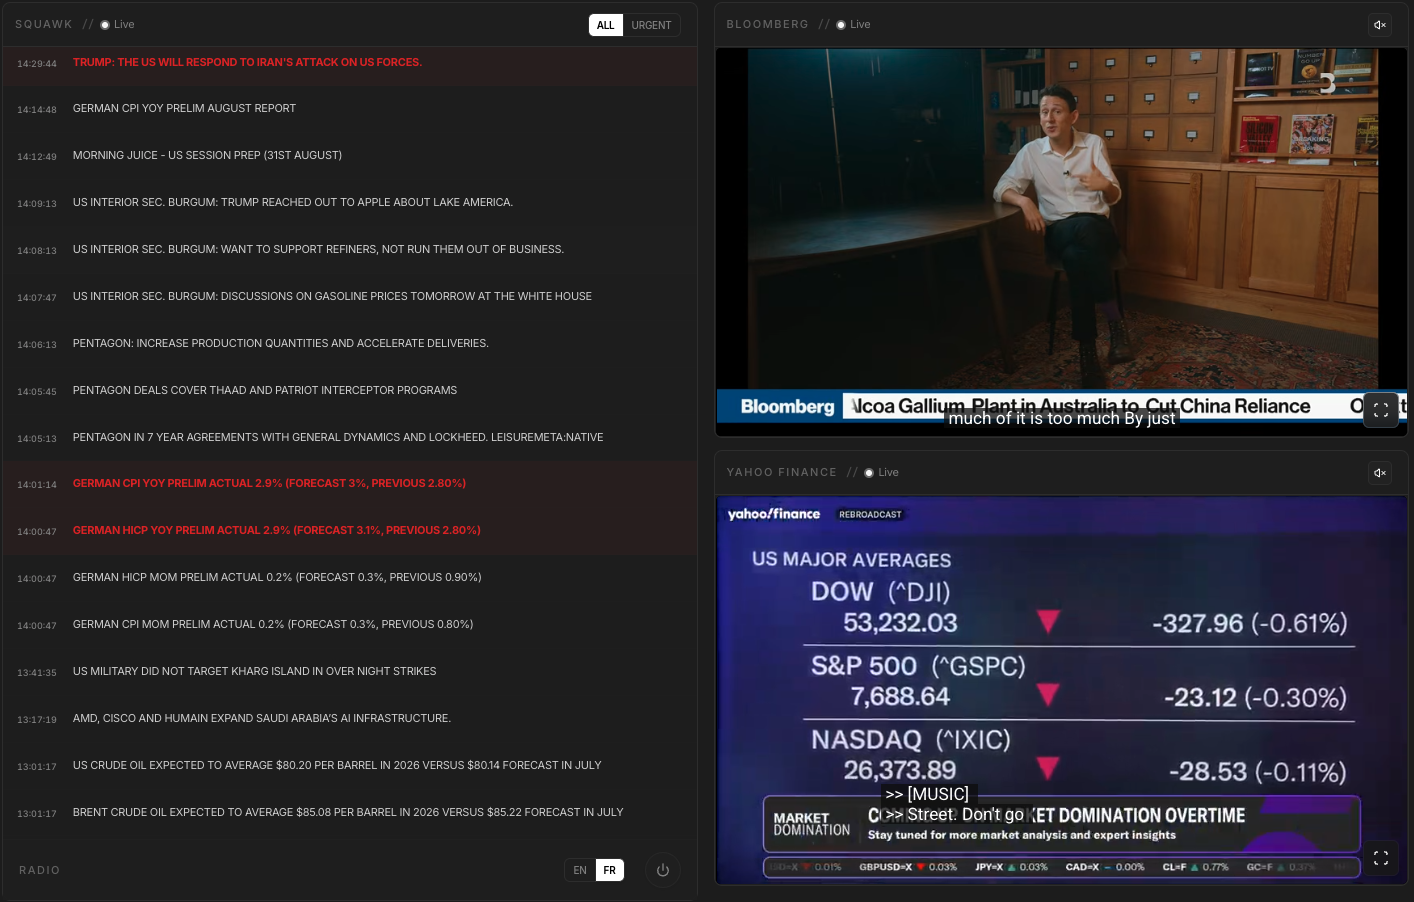Toggle the Radio power button
This screenshot has height=902, width=1414.
click(662, 870)
